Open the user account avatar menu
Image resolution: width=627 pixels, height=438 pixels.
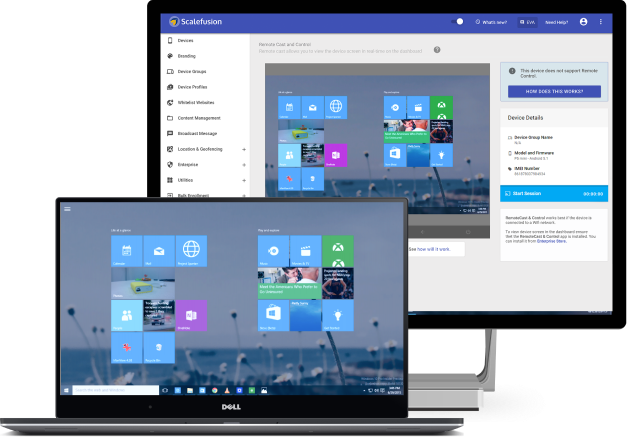pyautogui.click(x=583, y=22)
